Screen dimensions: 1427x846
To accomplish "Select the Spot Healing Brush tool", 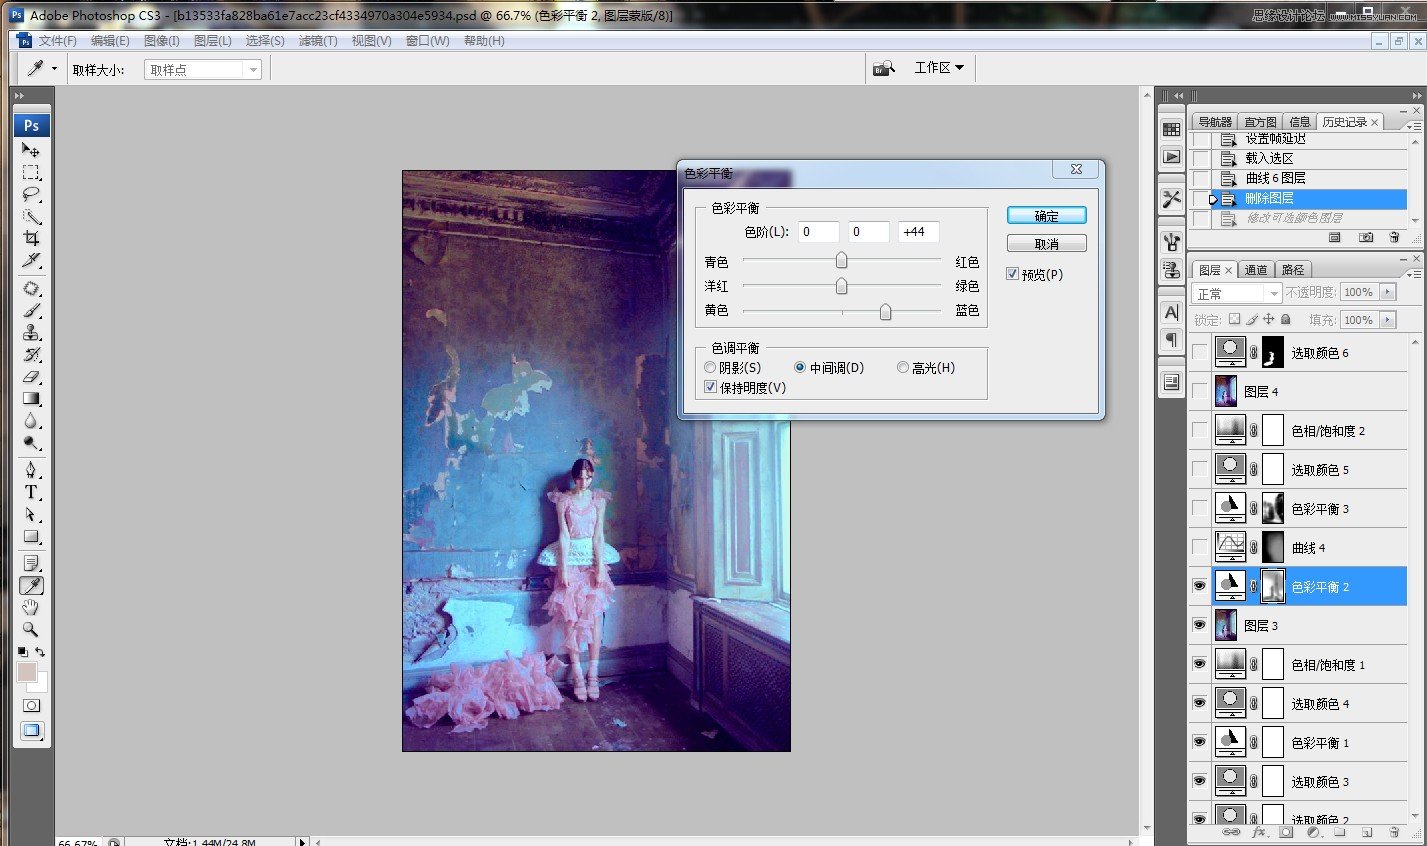I will coord(31,288).
